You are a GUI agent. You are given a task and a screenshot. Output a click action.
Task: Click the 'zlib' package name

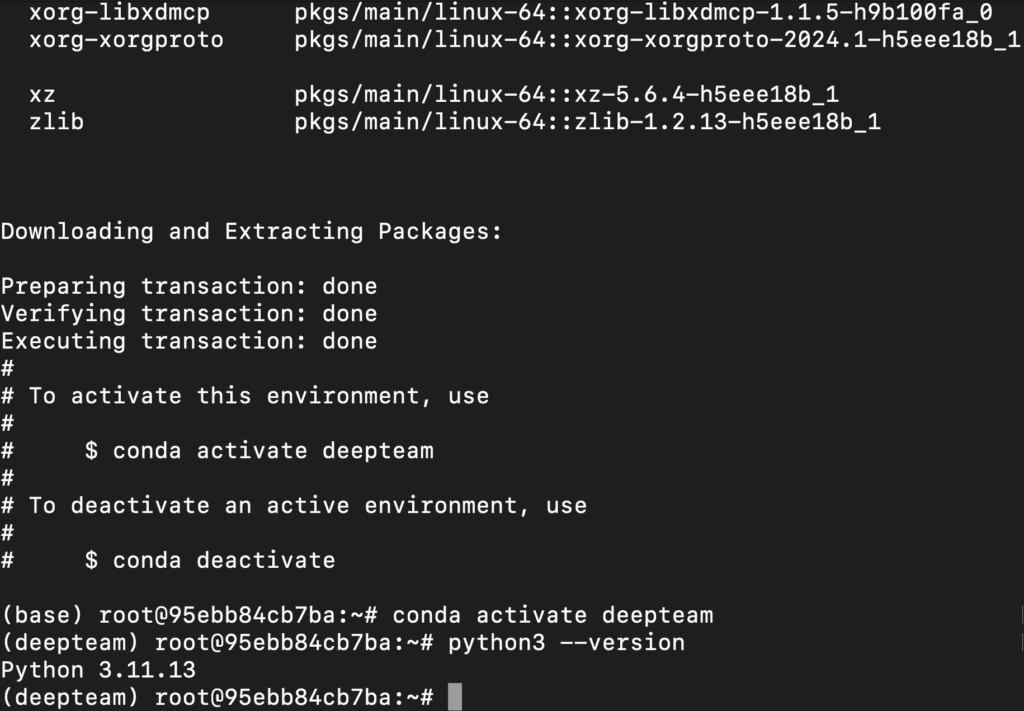57,121
